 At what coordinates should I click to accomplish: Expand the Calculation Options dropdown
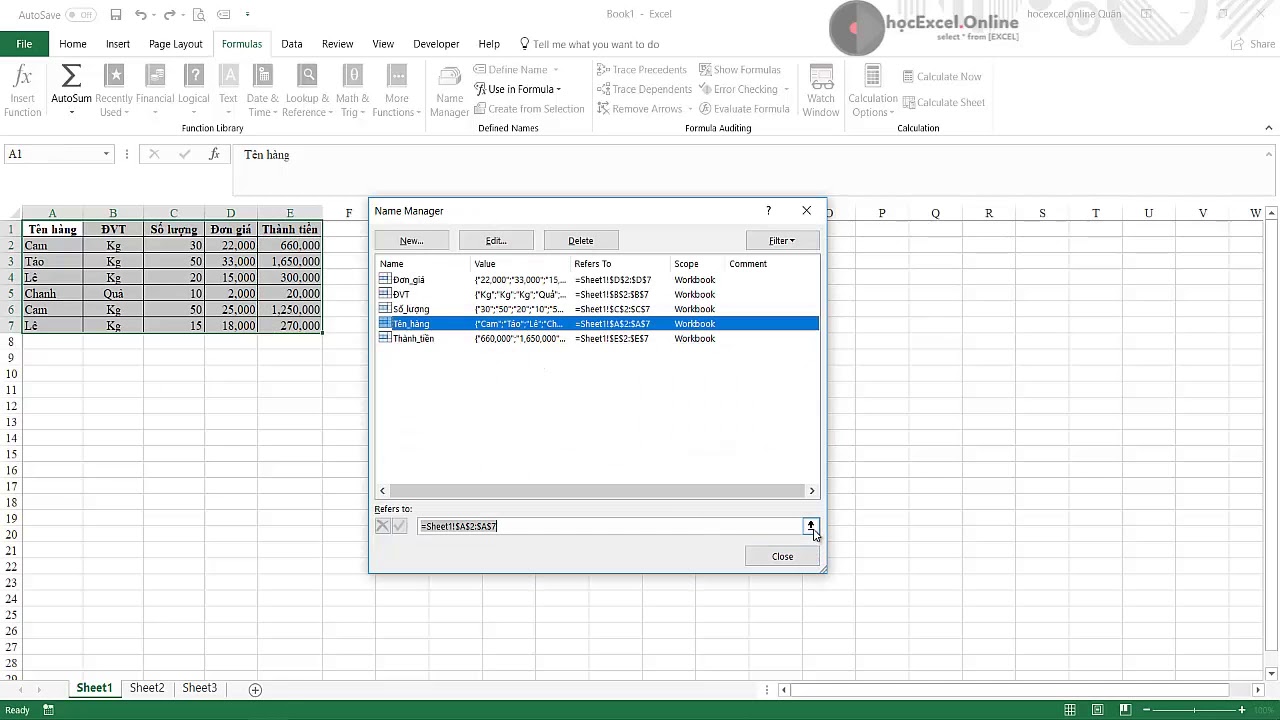(872, 100)
